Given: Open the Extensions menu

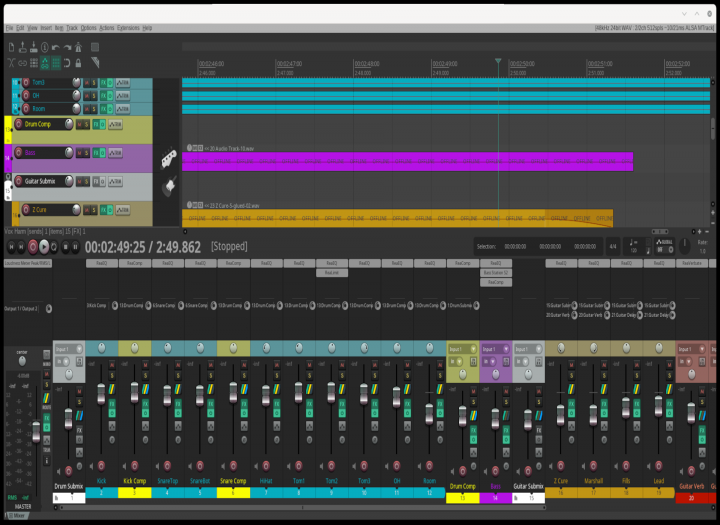Looking at the screenshot, I should pos(128,28).
